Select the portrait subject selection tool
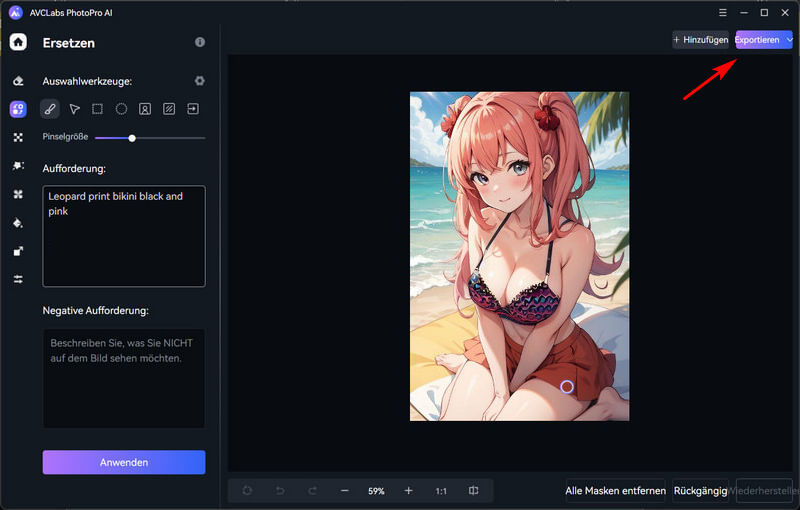The width and height of the screenshot is (800, 510). 145,109
